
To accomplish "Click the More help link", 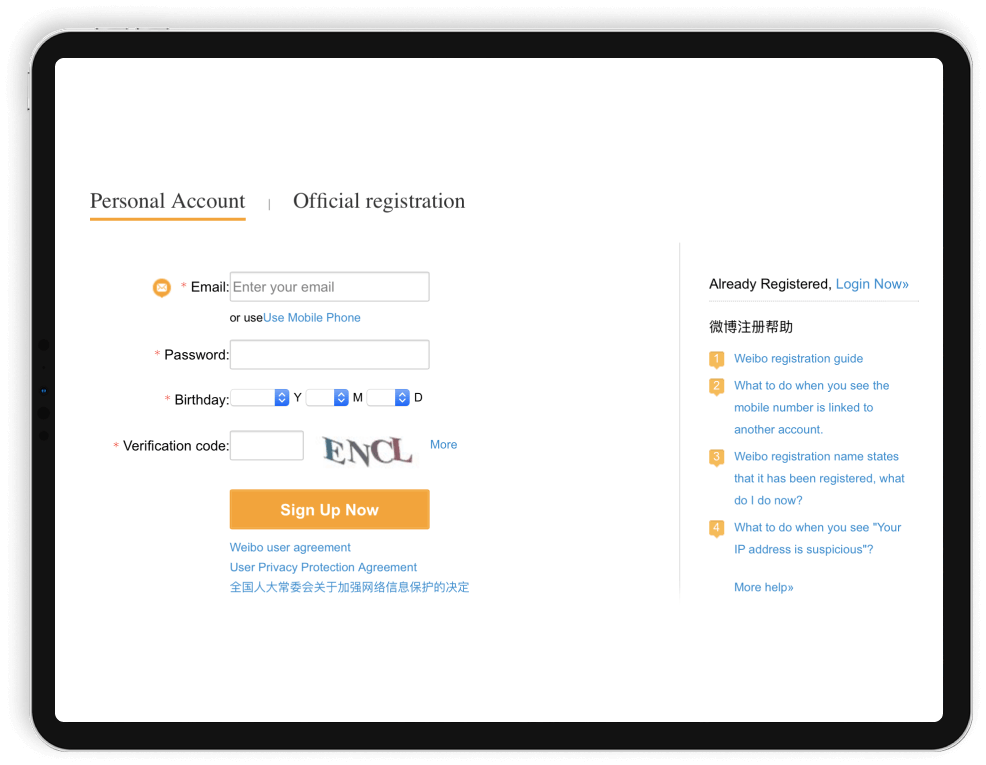I will pyautogui.click(x=763, y=587).
